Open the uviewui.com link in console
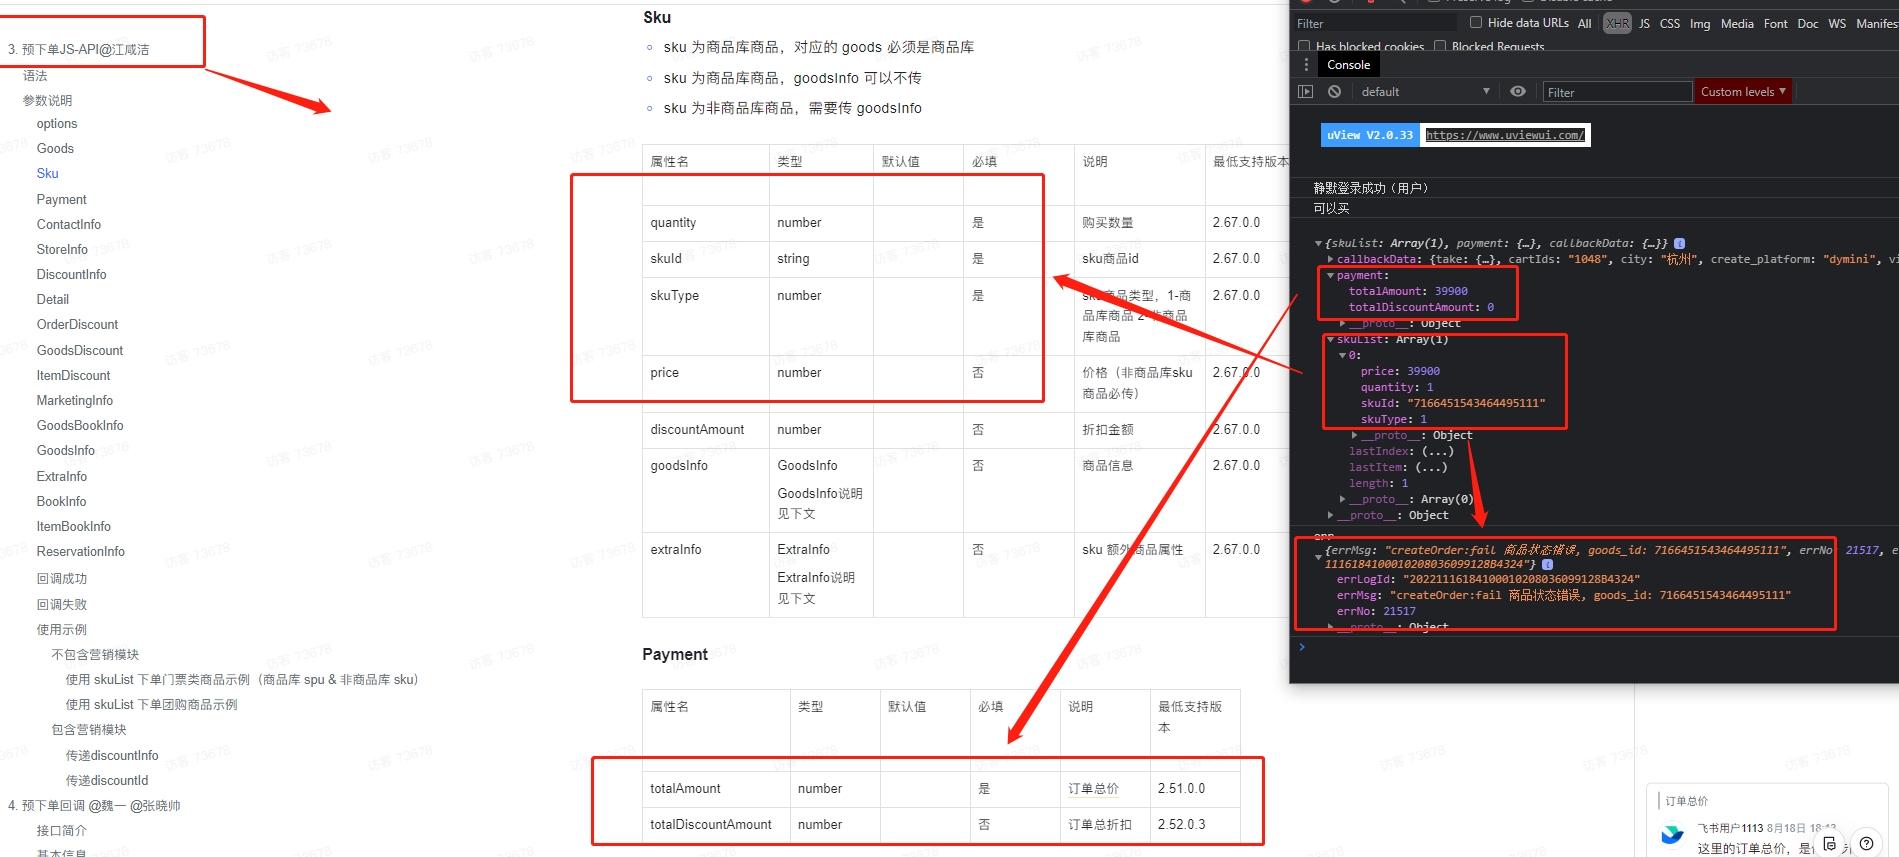 click(x=1504, y=135)
